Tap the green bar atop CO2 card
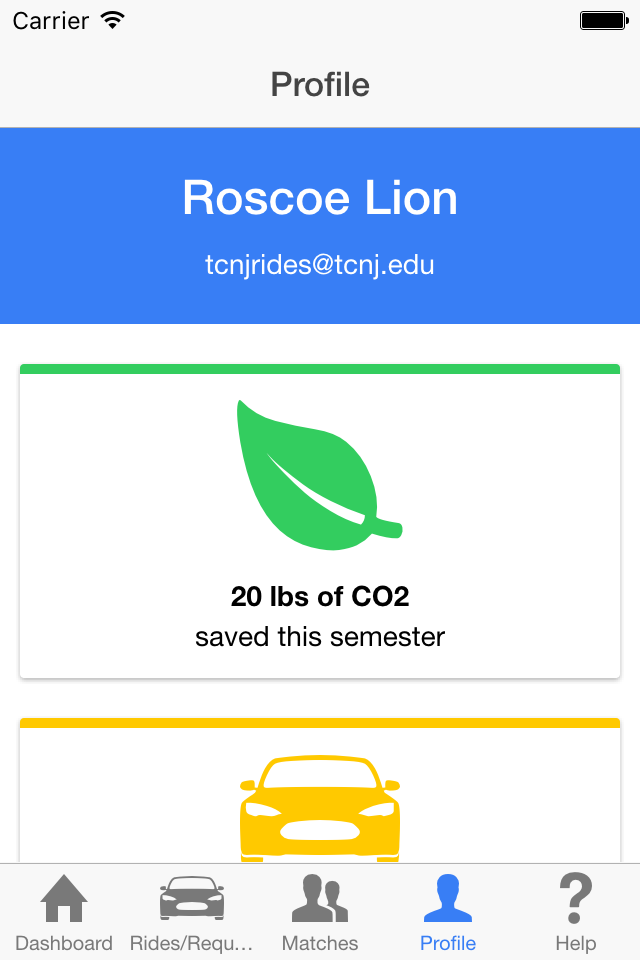This screenshot has height=960, width=640. (x=320, y=369)
